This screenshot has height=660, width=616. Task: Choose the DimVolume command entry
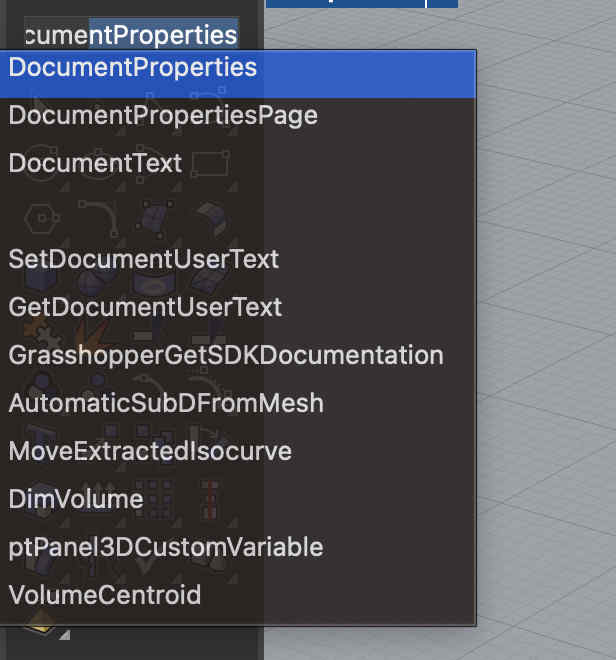click(76, 499)
